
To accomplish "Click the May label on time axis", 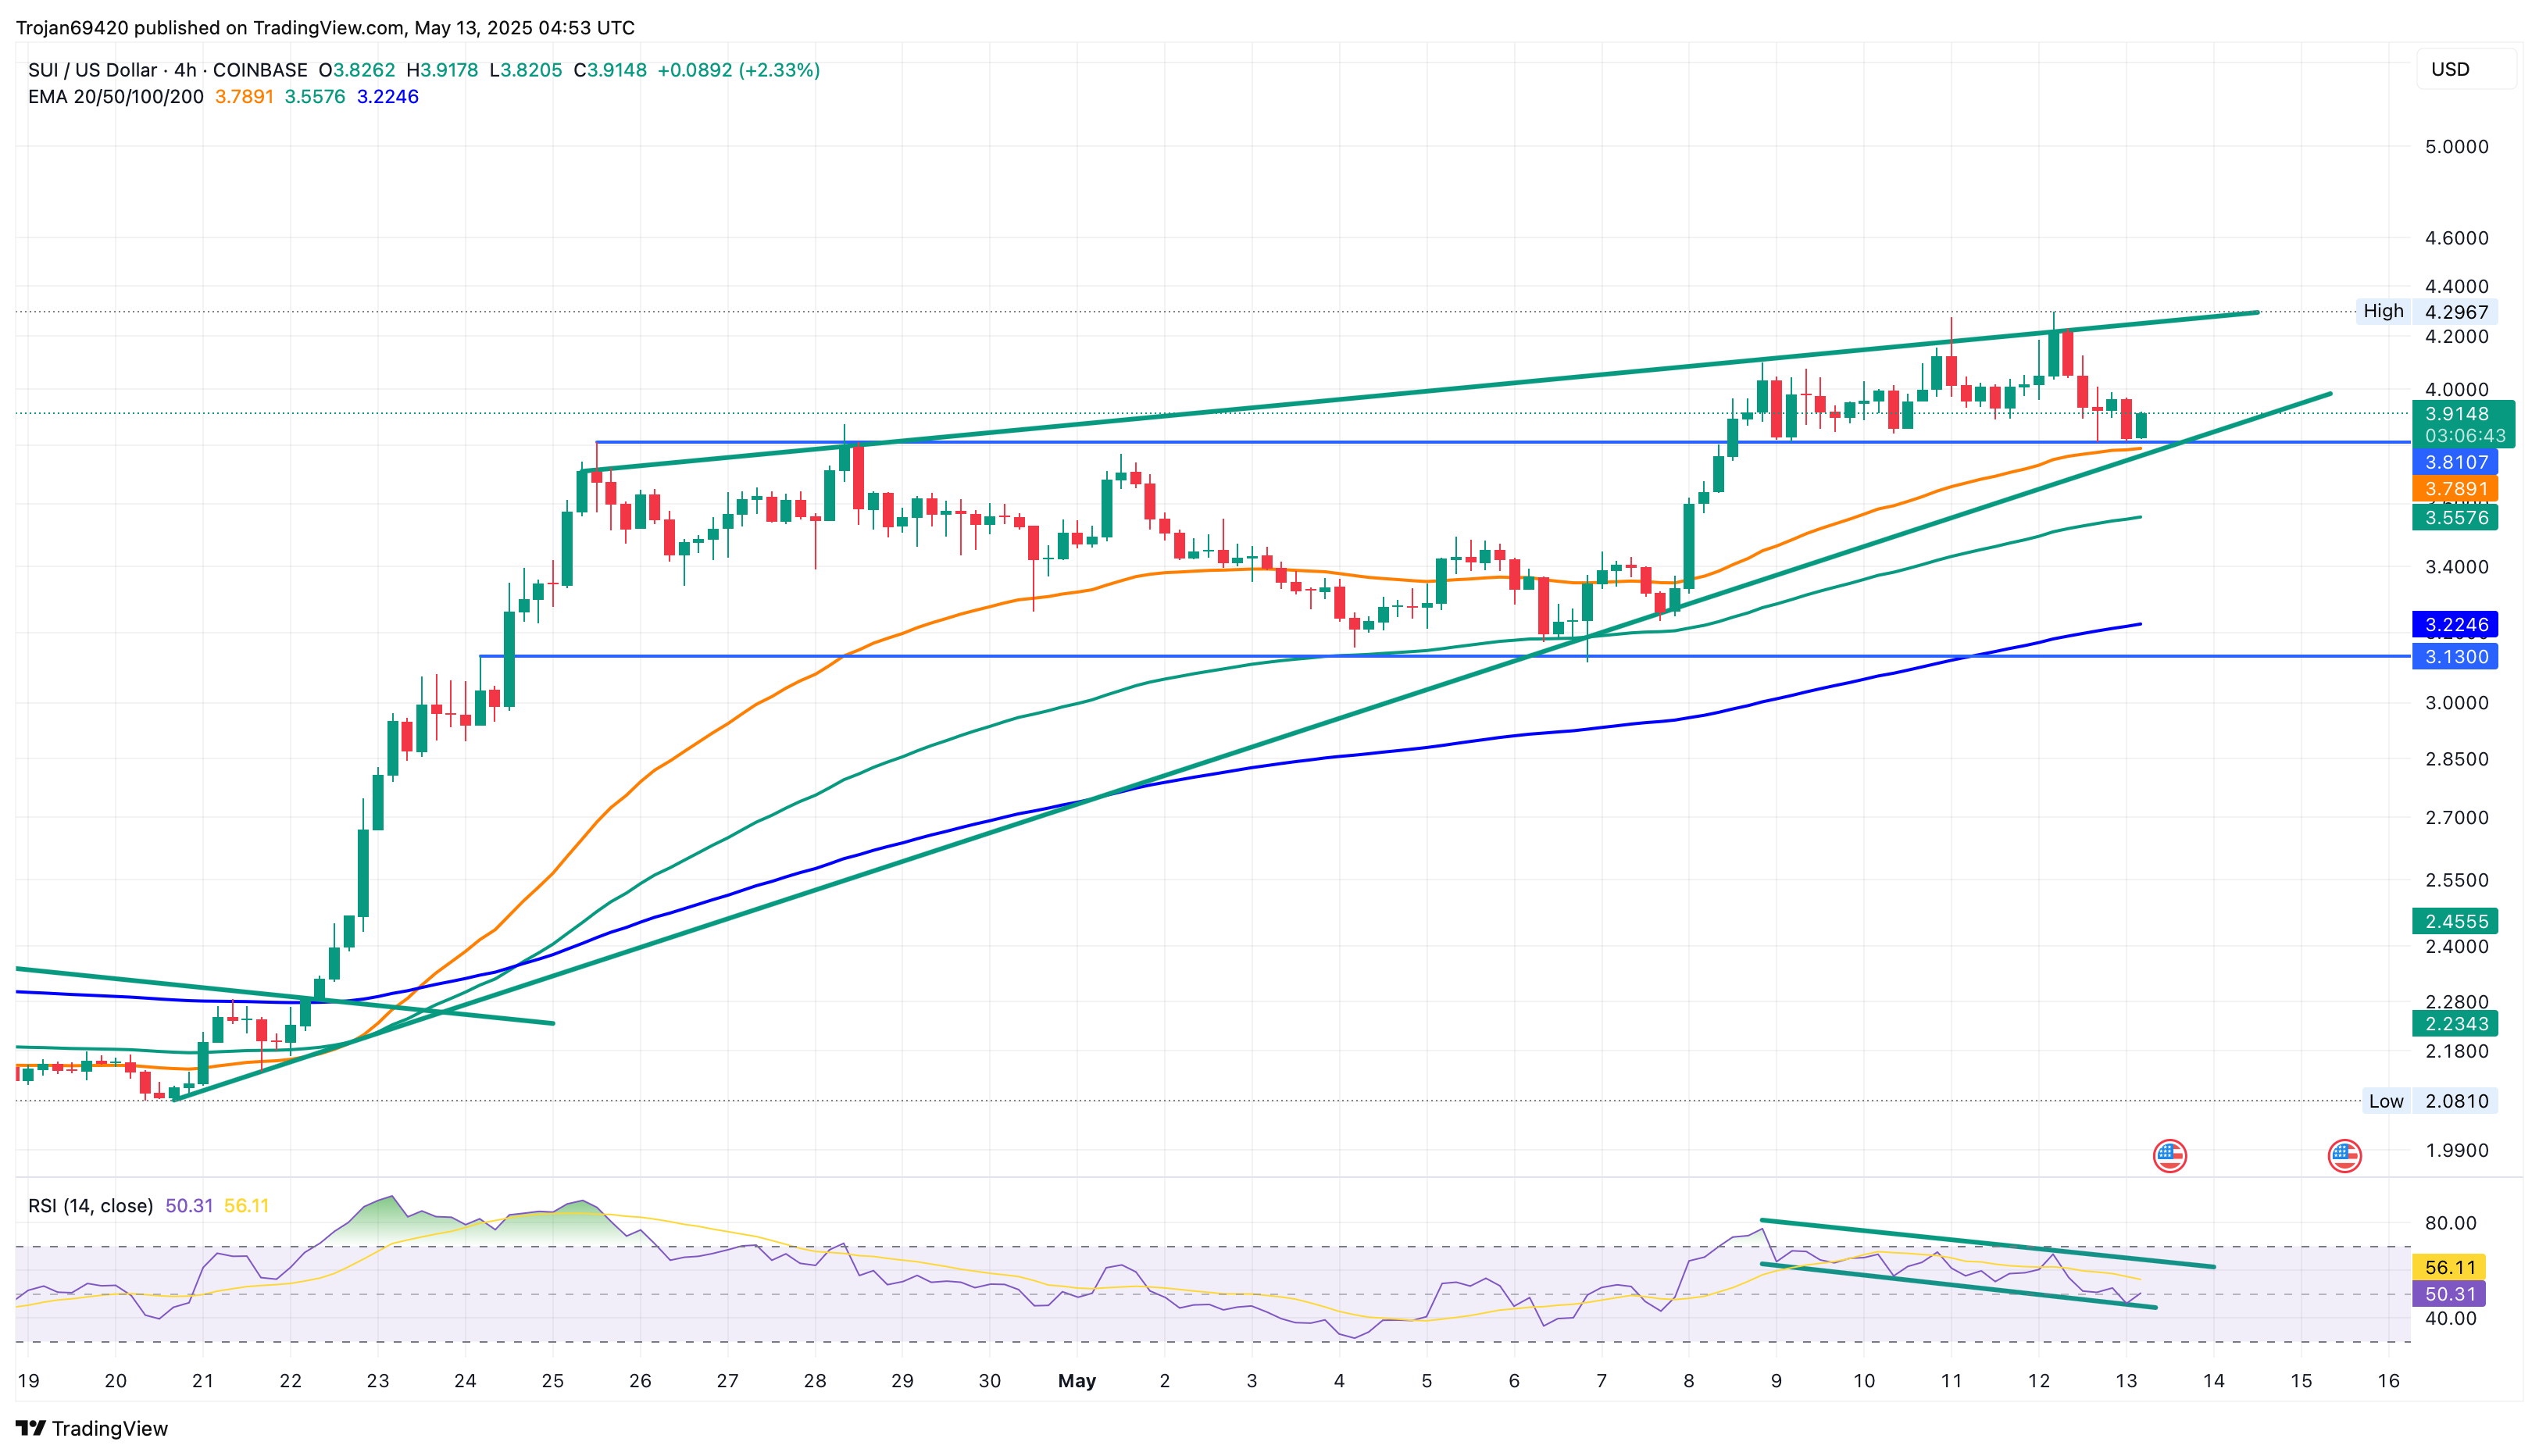I will tap(1077, 1381).
